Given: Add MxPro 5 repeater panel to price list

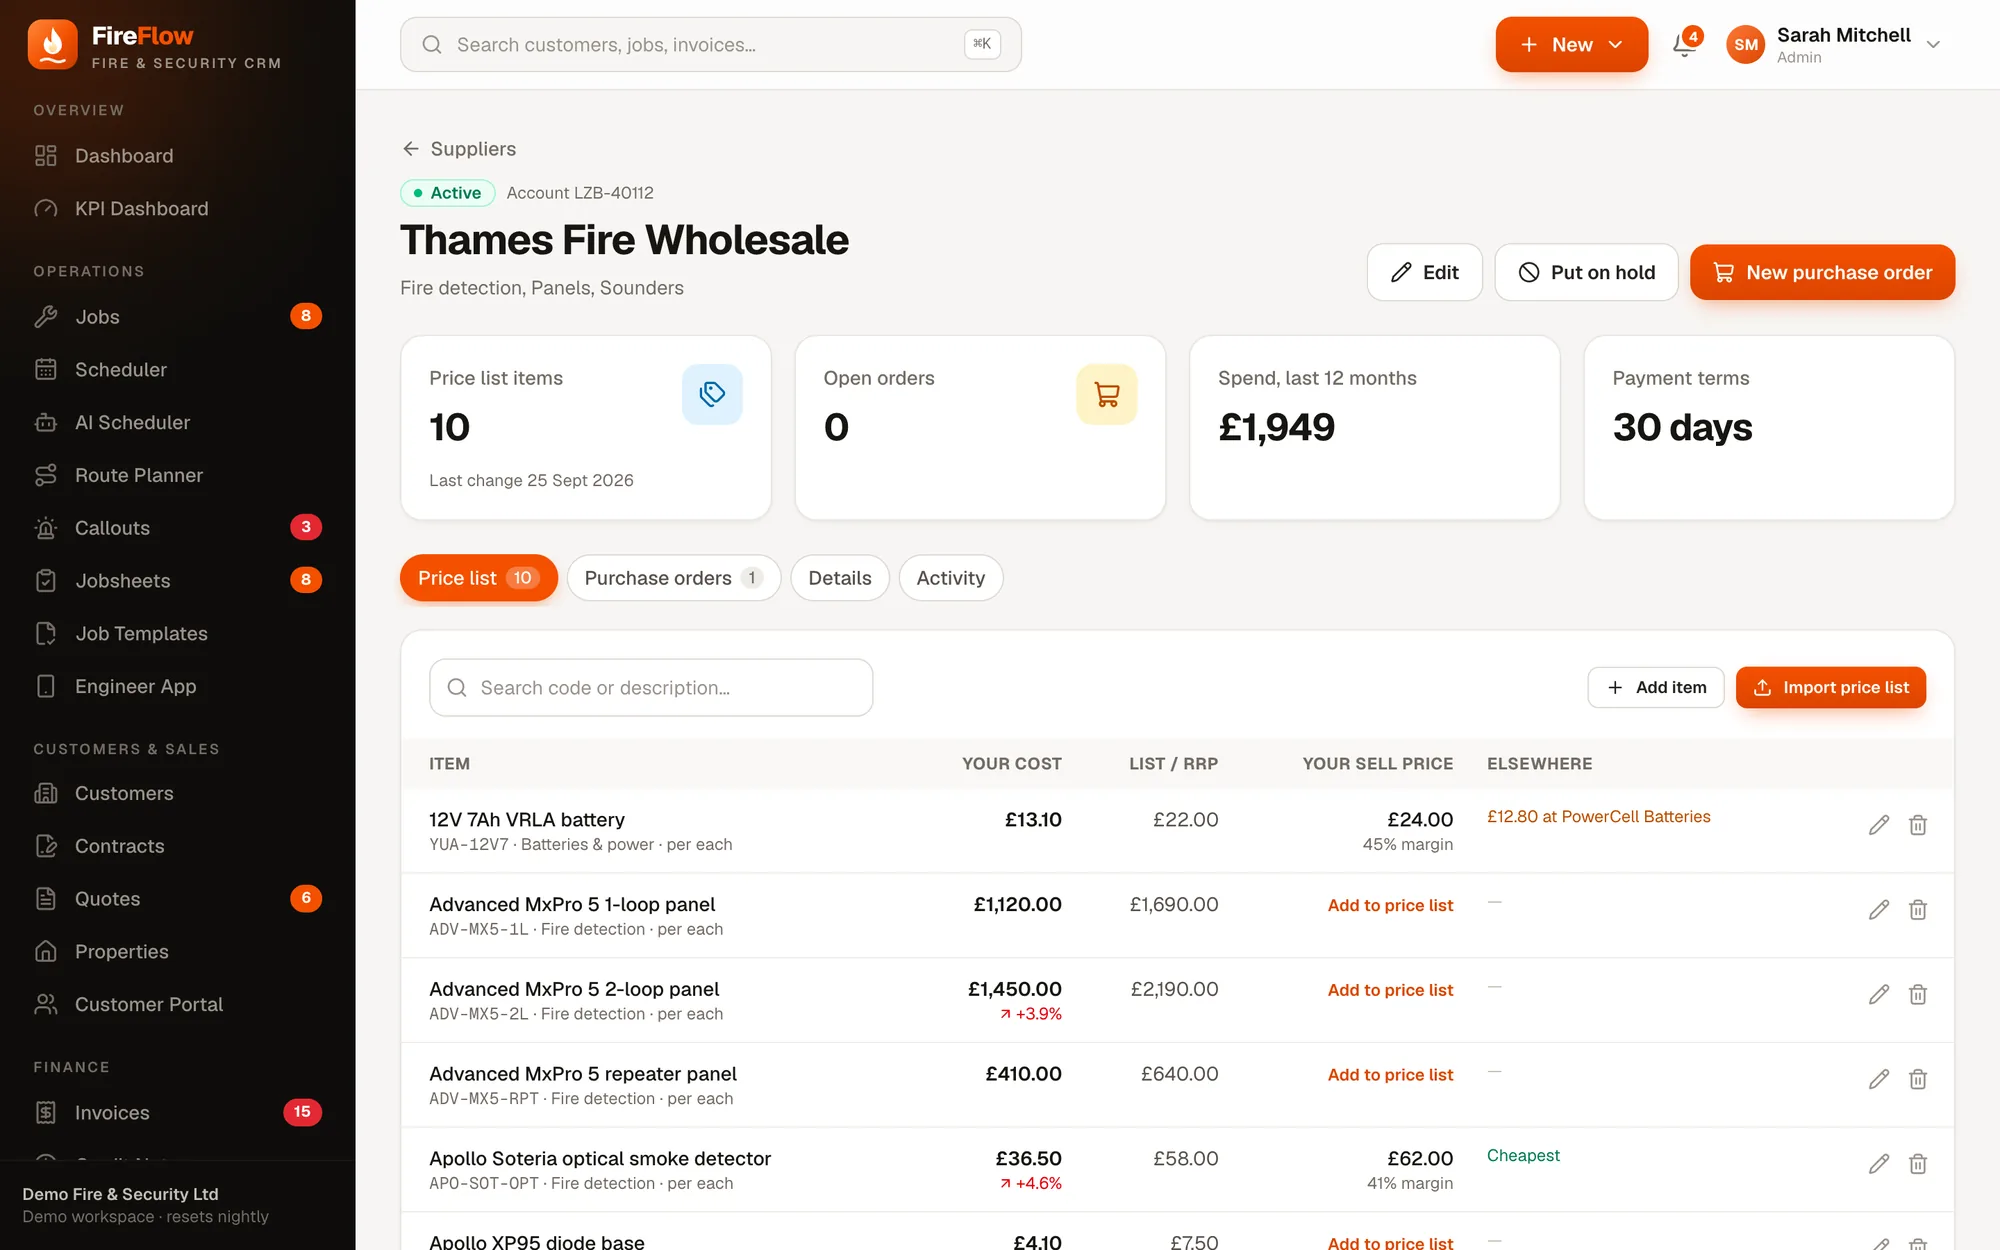Looking at the screenshot, I should coord(1390,1075).
